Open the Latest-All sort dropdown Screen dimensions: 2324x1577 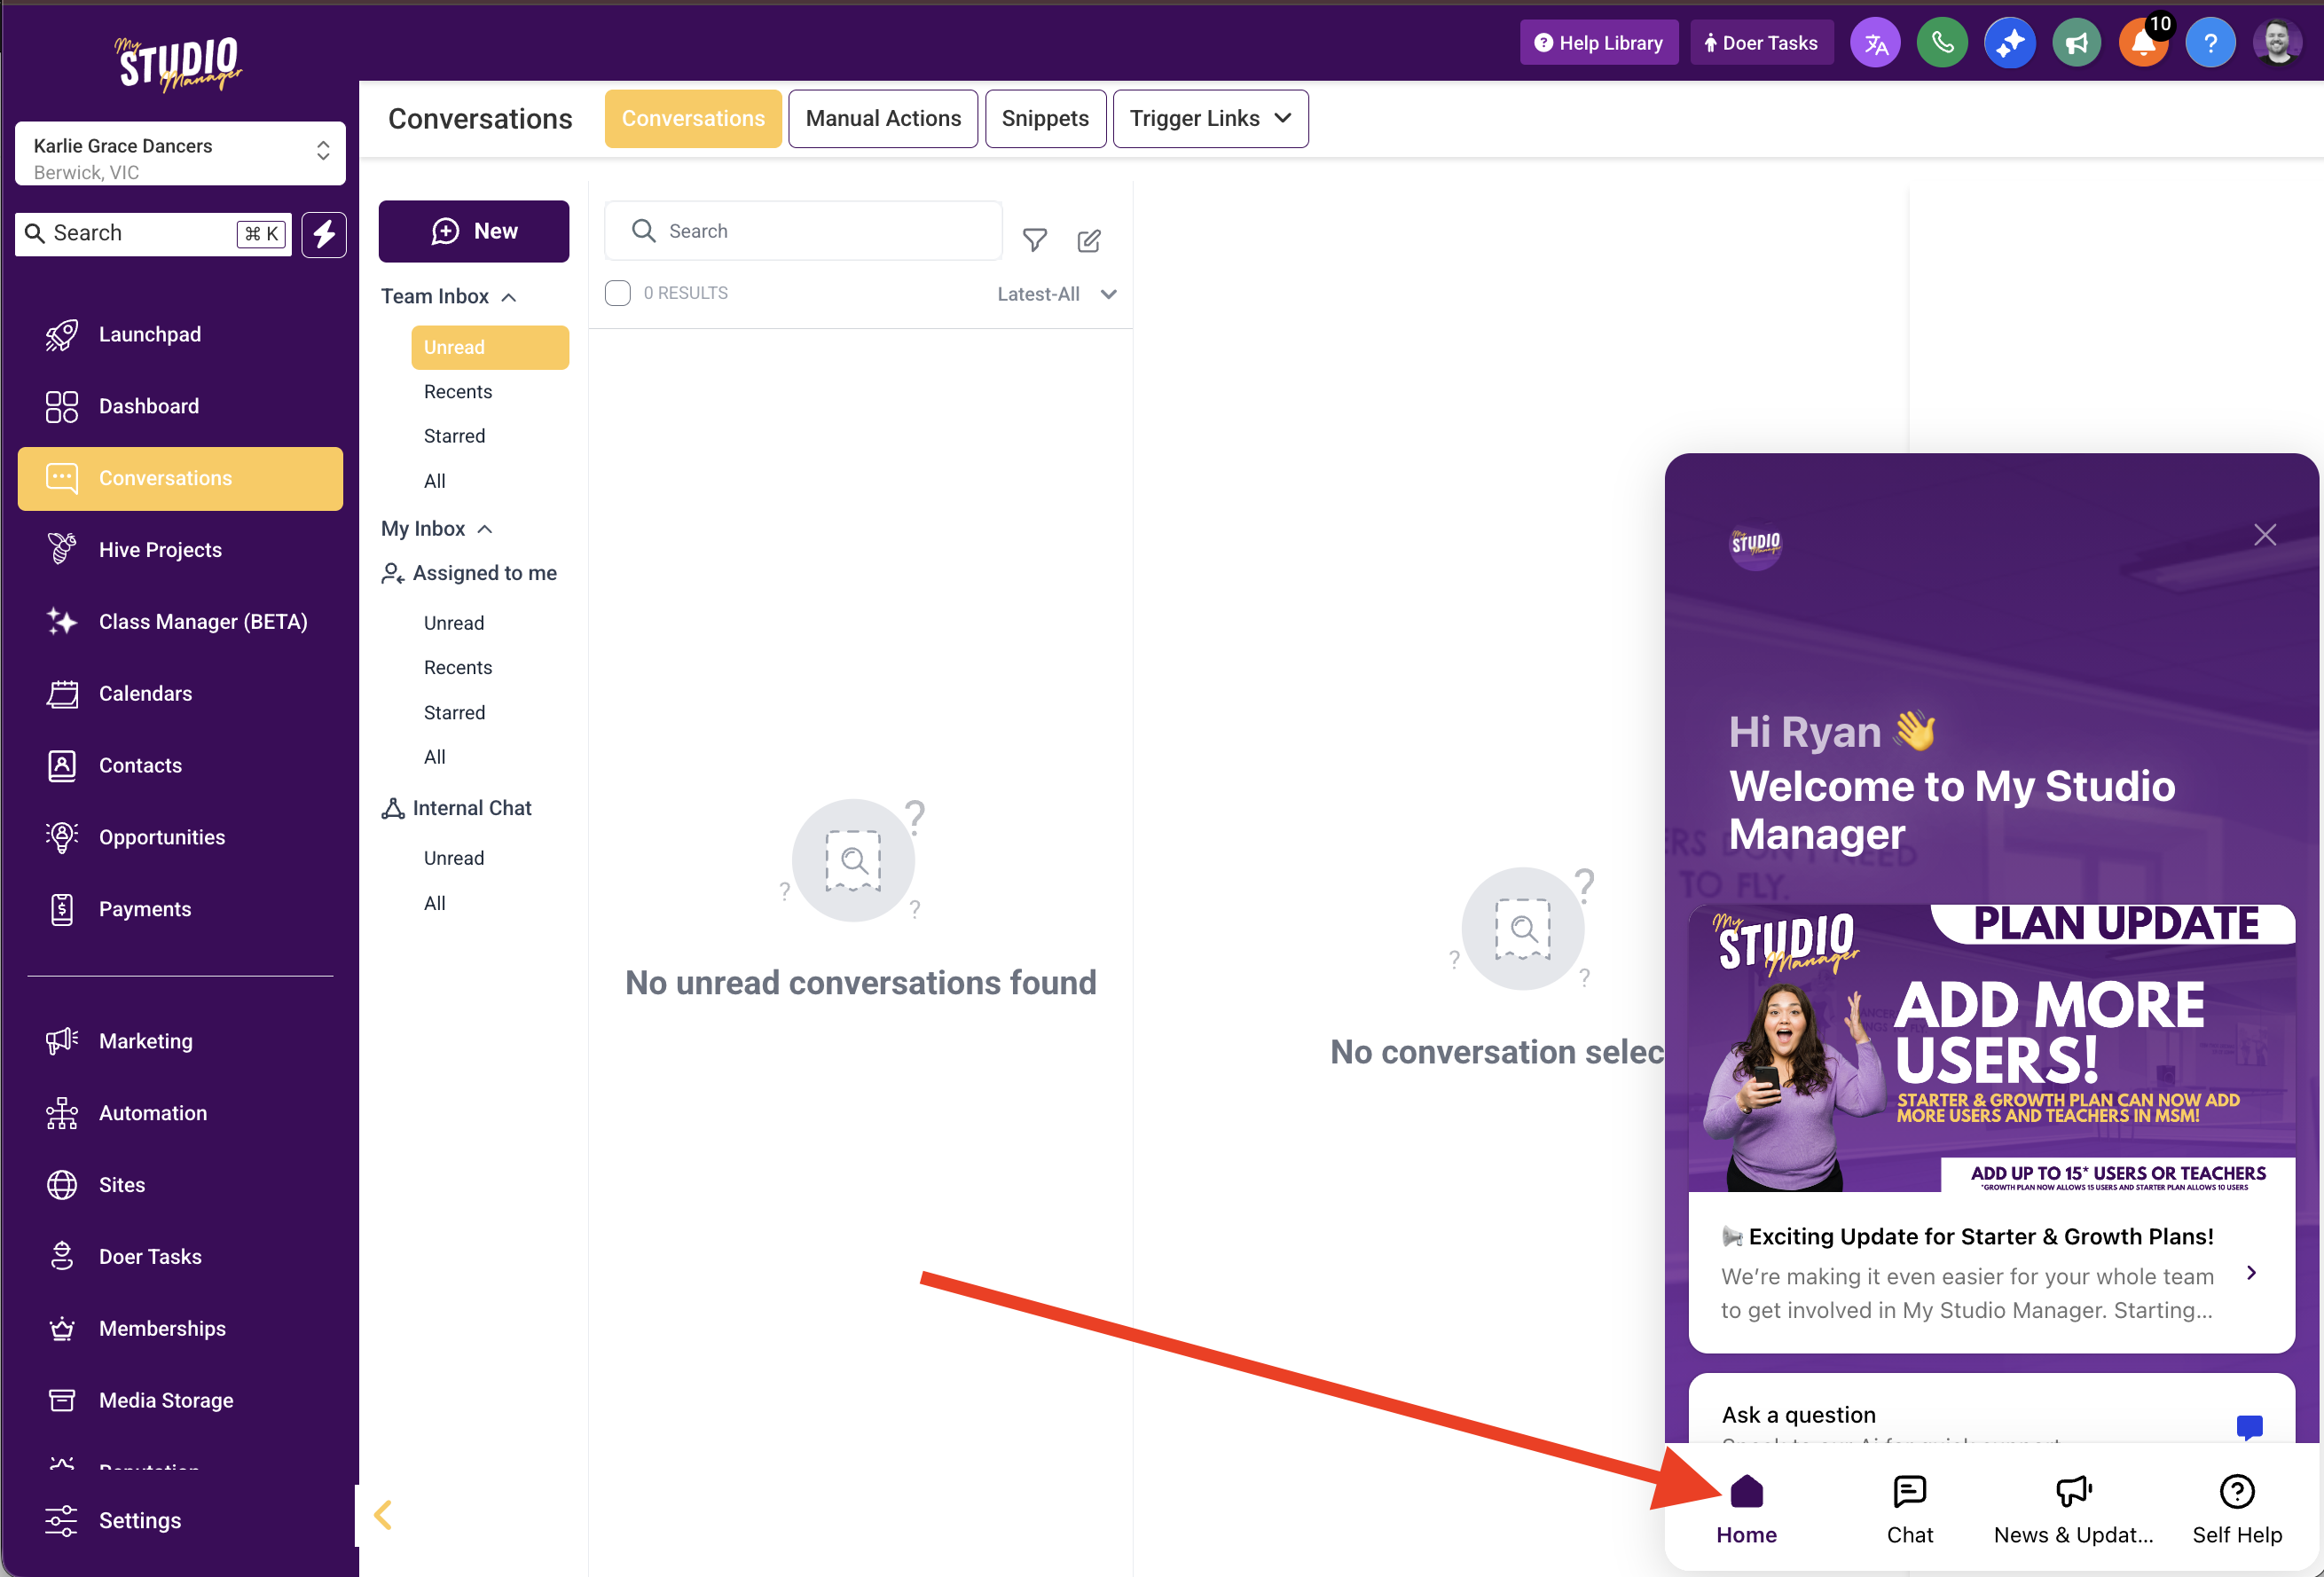point(1056,294)
